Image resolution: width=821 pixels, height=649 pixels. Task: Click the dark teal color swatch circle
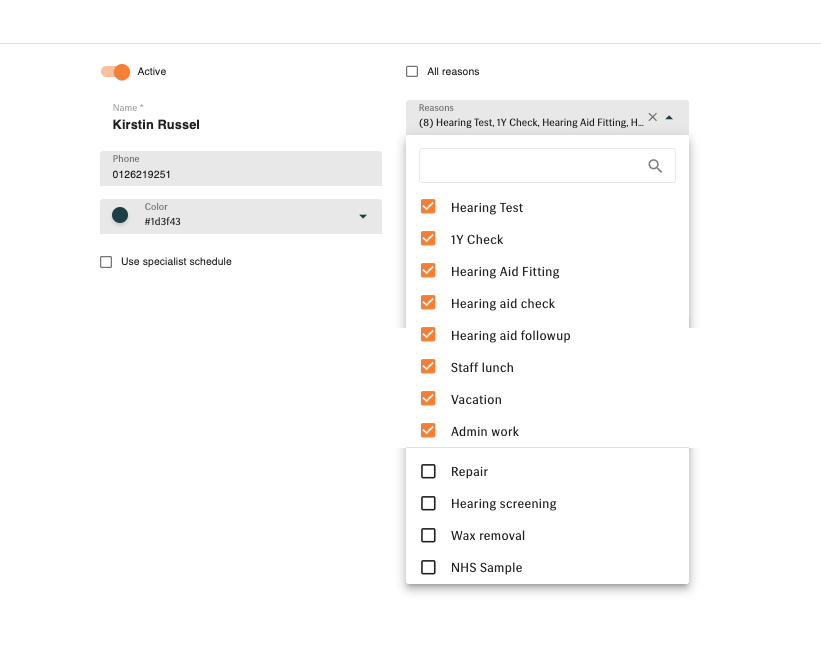(119, 216)
